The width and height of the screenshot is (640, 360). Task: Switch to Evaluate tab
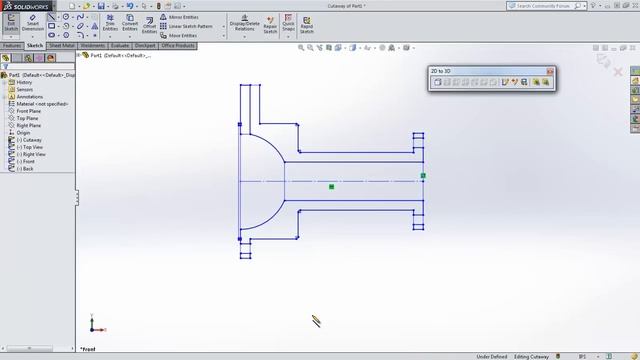tap(120, 46)
